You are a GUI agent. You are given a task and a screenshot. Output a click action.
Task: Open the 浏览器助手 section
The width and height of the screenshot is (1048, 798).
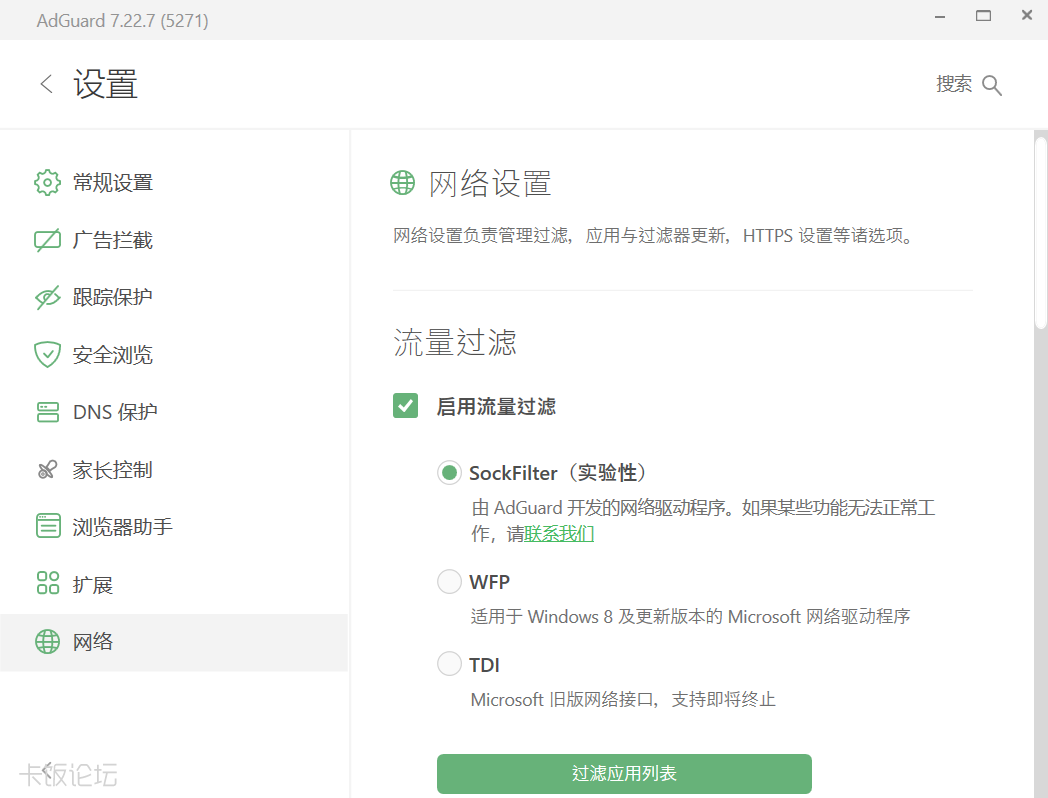click(x=174, y=527)
